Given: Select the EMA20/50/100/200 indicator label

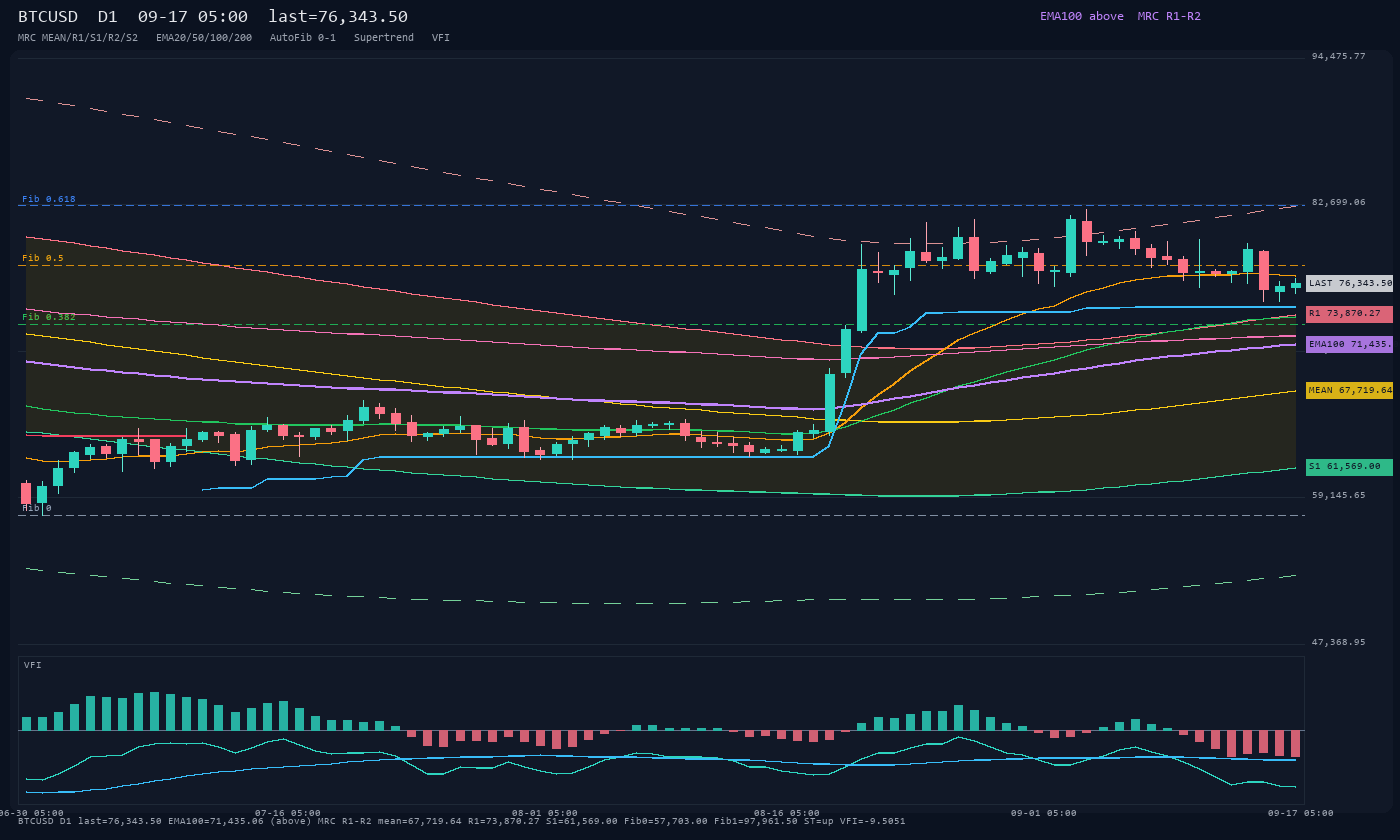Looking at the screenshot, I should [204, 38].
